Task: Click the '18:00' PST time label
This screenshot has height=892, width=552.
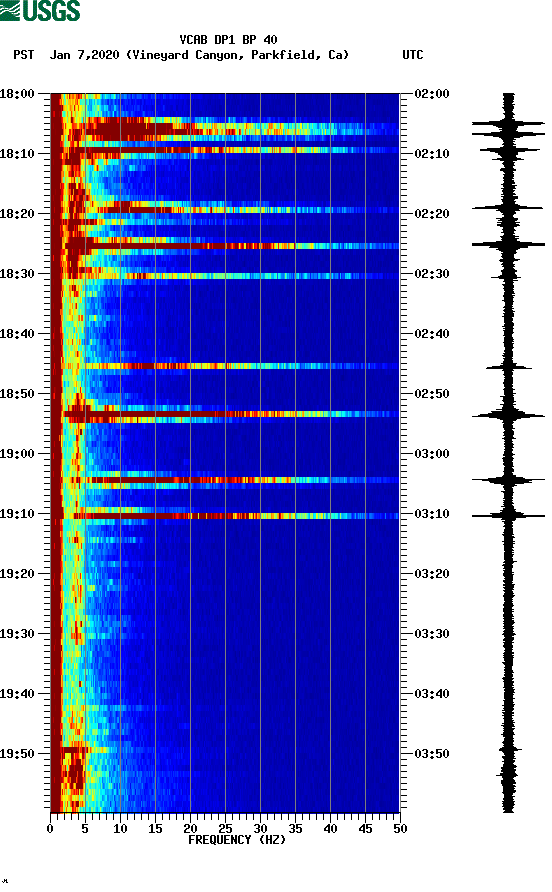Action: [x=17, y=94]
